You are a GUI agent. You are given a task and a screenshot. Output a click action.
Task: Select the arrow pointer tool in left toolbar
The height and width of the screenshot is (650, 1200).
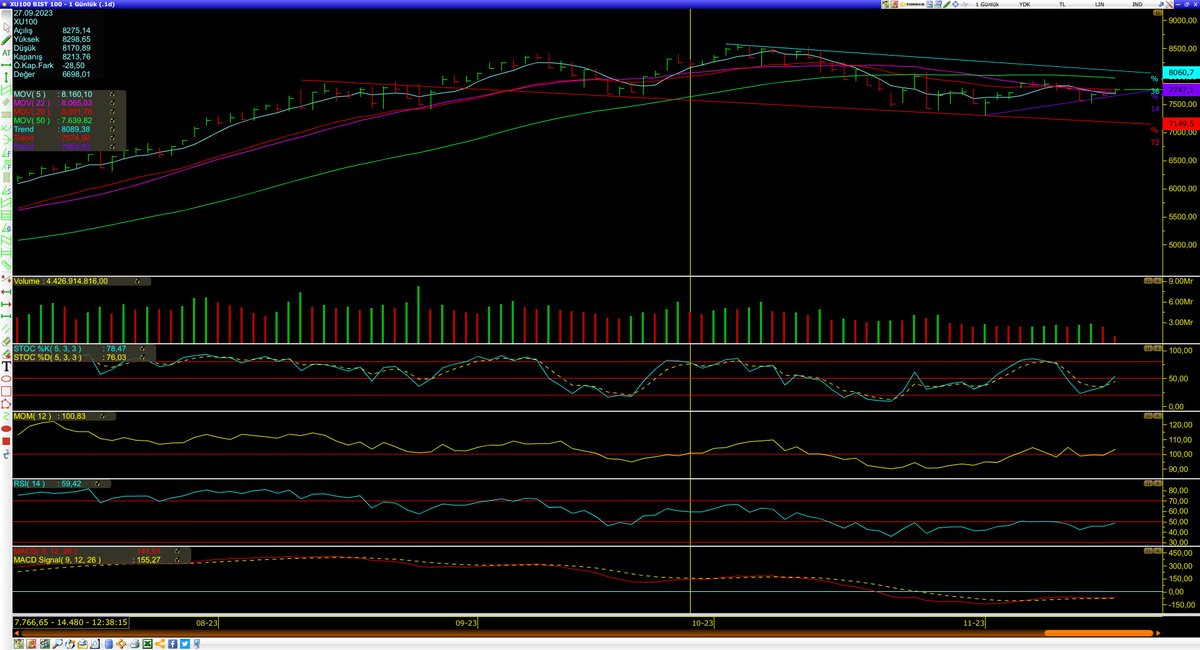coord(8,27)
